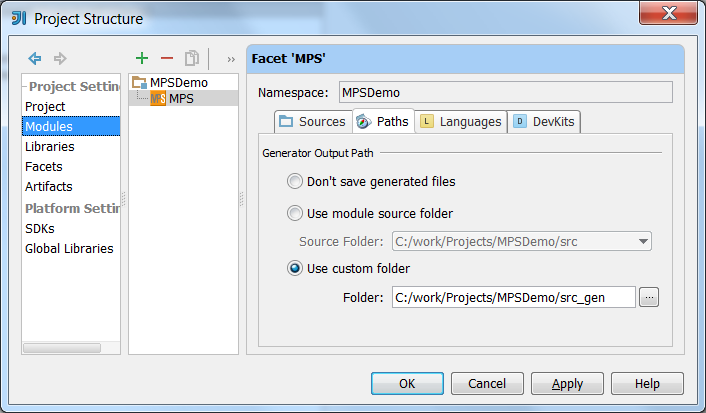Expand more toolbar actions chevron
706x413 pixels.
(231, 59)
